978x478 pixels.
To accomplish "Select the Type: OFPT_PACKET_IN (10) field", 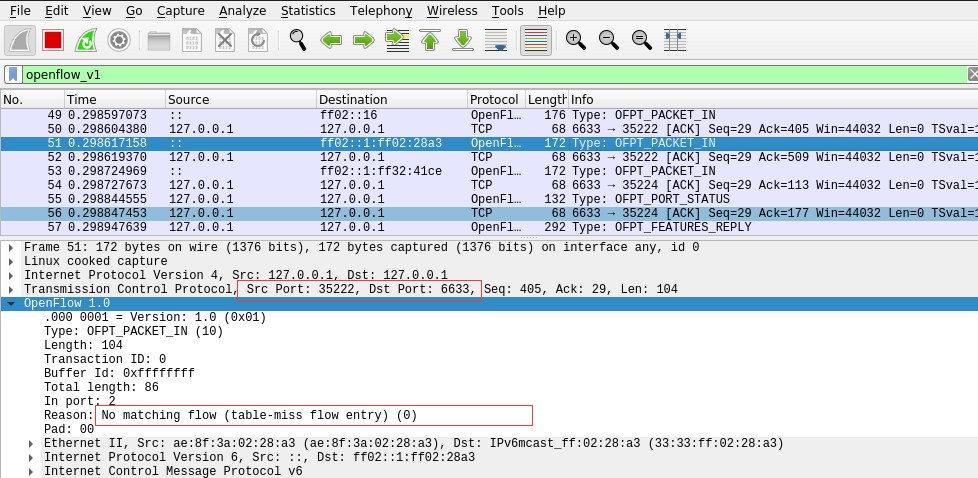I will [x=133, y=331].
